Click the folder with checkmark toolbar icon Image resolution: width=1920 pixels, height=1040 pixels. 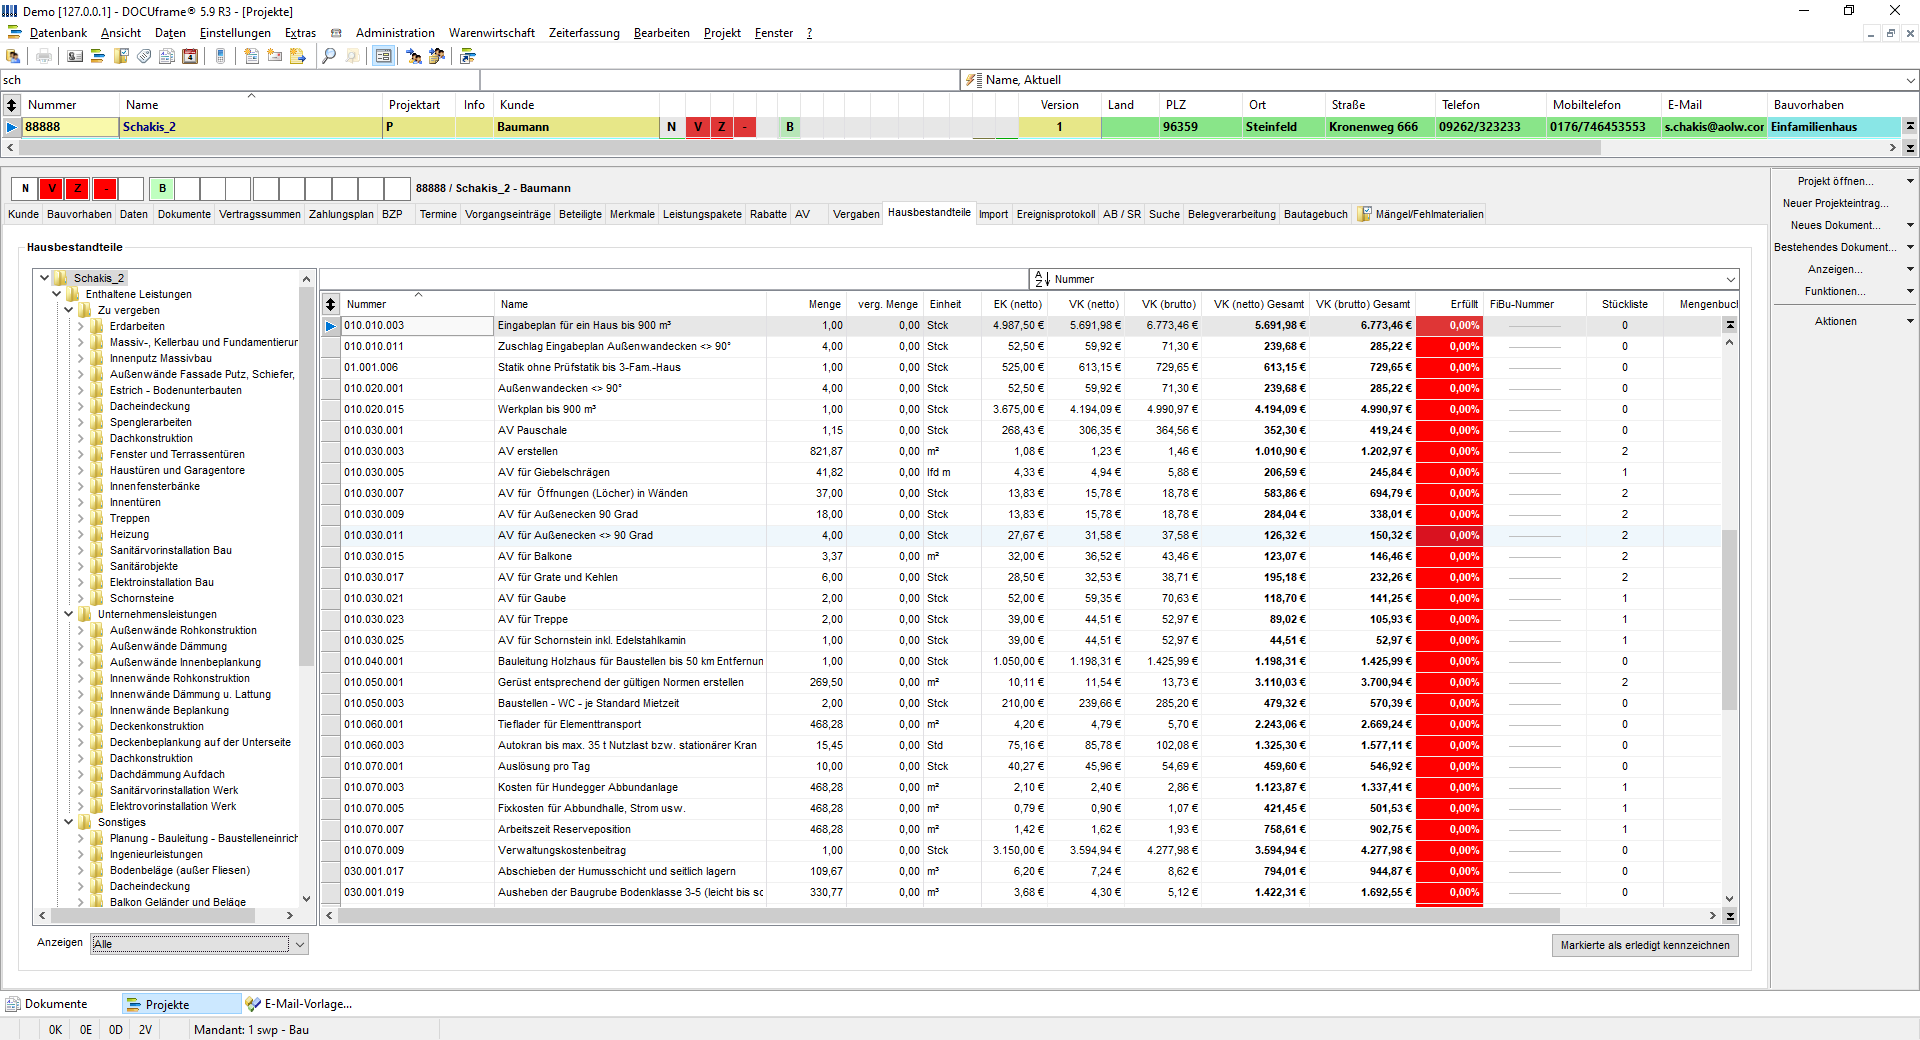[121, 56]
